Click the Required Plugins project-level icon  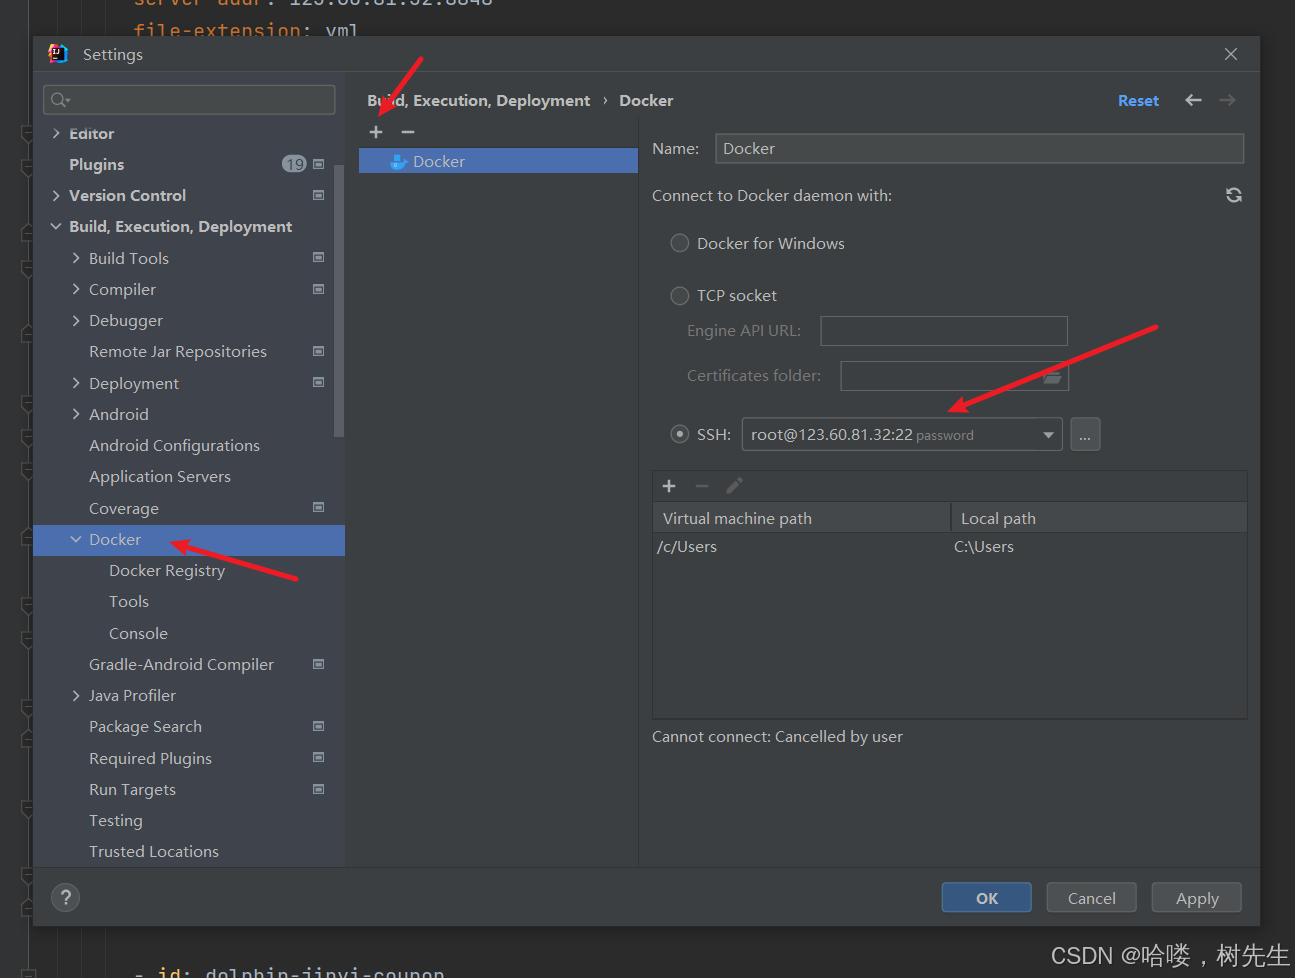[x=319, y=758]
